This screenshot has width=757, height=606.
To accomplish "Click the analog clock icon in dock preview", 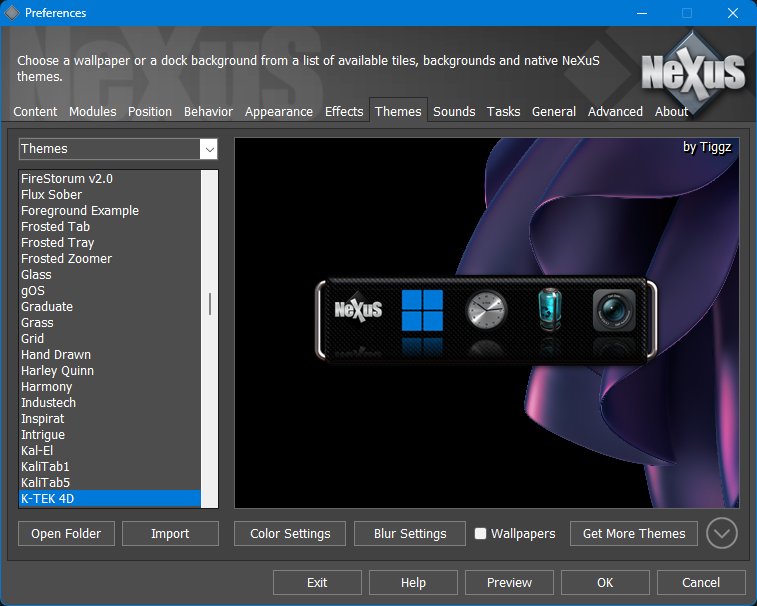I will click(486, 310).
